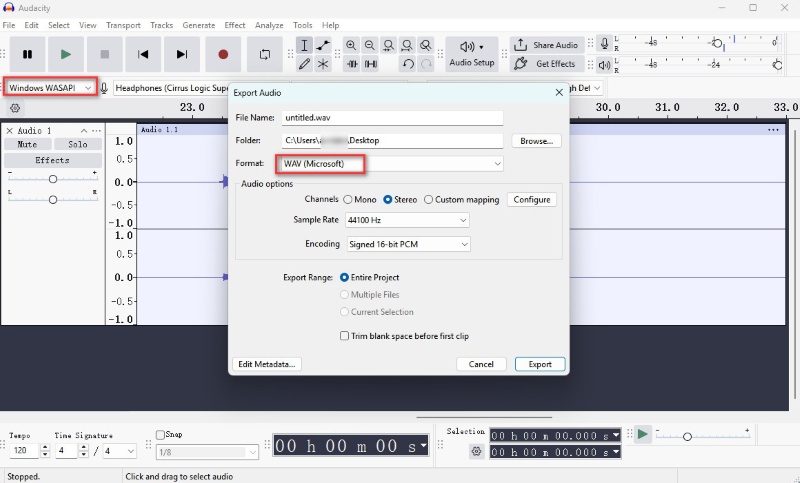Open the Edit menu
The height and width of the screenshot is (483, 800).
click(x=31, y=25)
